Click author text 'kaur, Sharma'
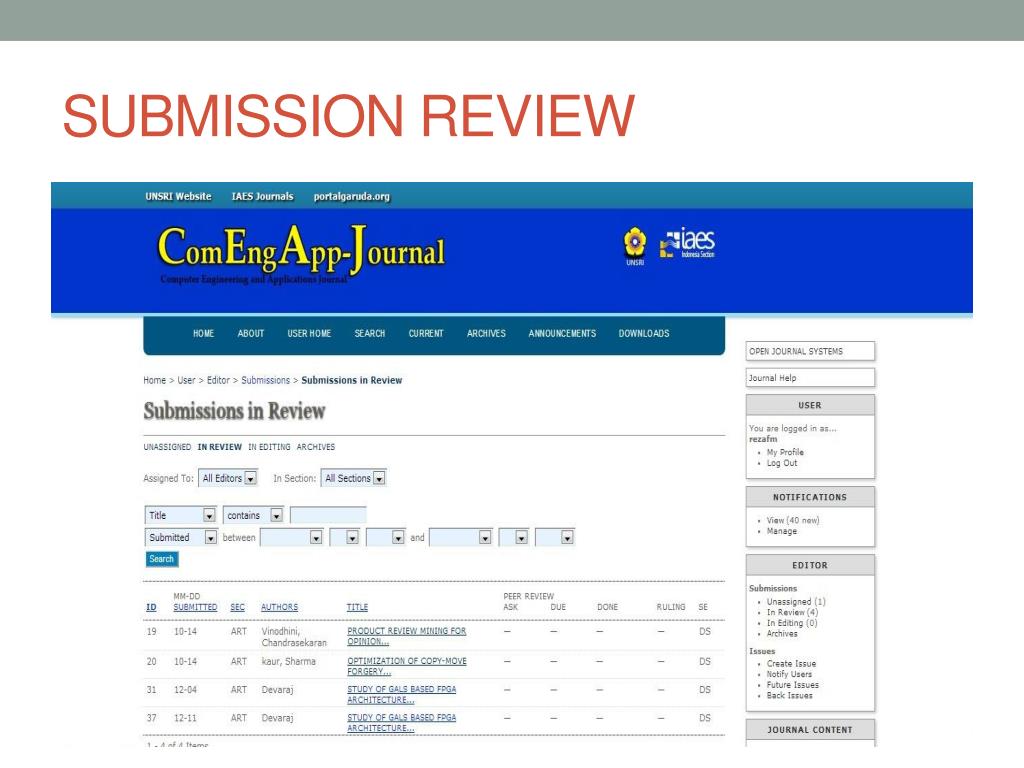This screenshot has width=1024, height=768. coord(289,662)
